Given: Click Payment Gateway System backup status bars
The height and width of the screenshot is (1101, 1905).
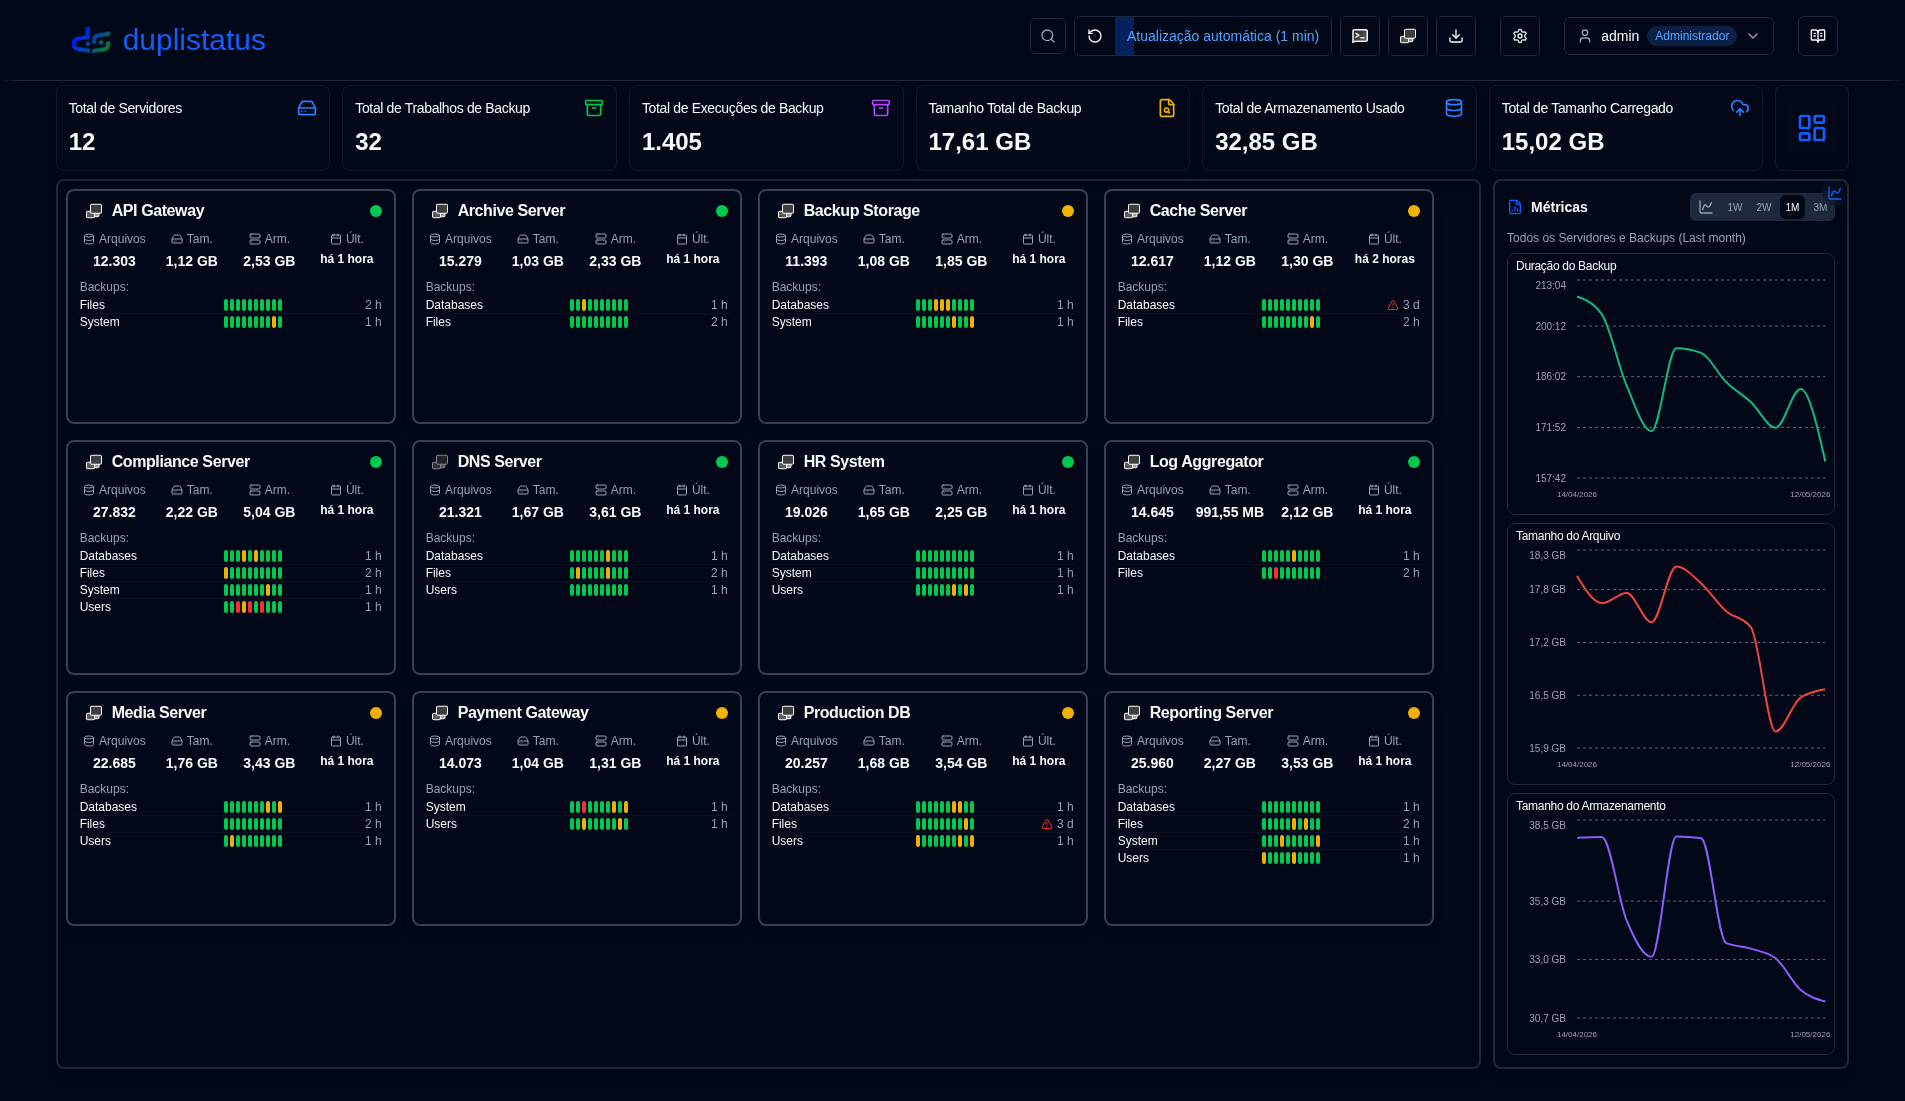Looking at the screenshot, I should coord(599,807).
